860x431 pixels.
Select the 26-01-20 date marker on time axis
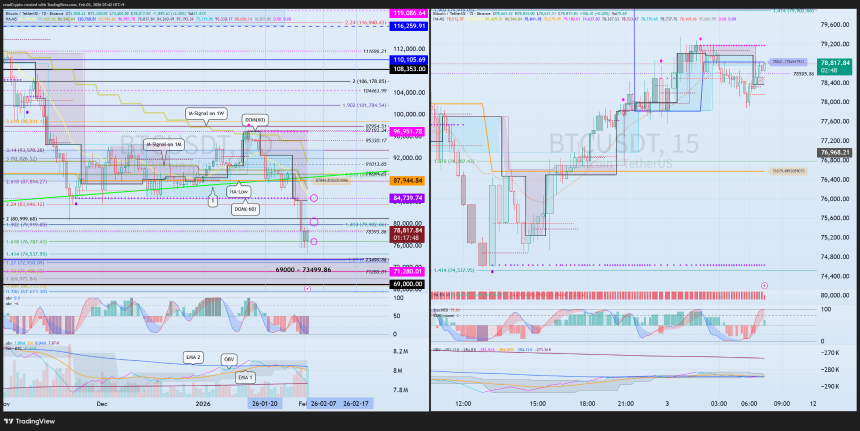264,403
